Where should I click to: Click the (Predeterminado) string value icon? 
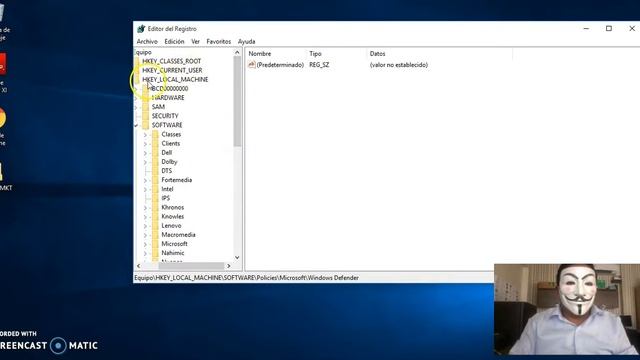[252, 64]
